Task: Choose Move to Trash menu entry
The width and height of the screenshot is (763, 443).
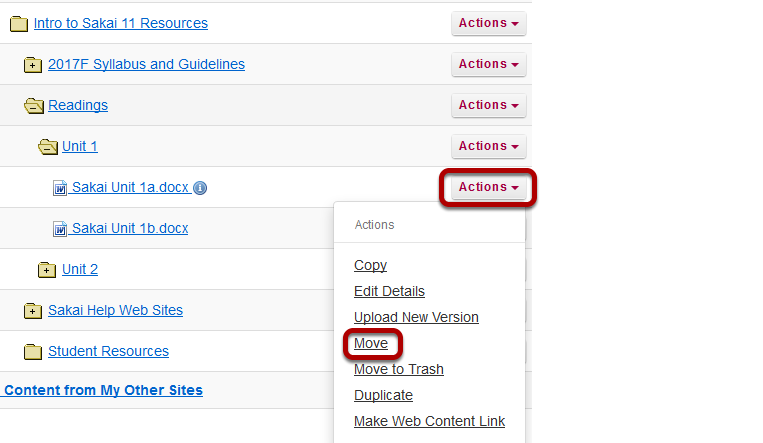Action: [x=399, y=369]
